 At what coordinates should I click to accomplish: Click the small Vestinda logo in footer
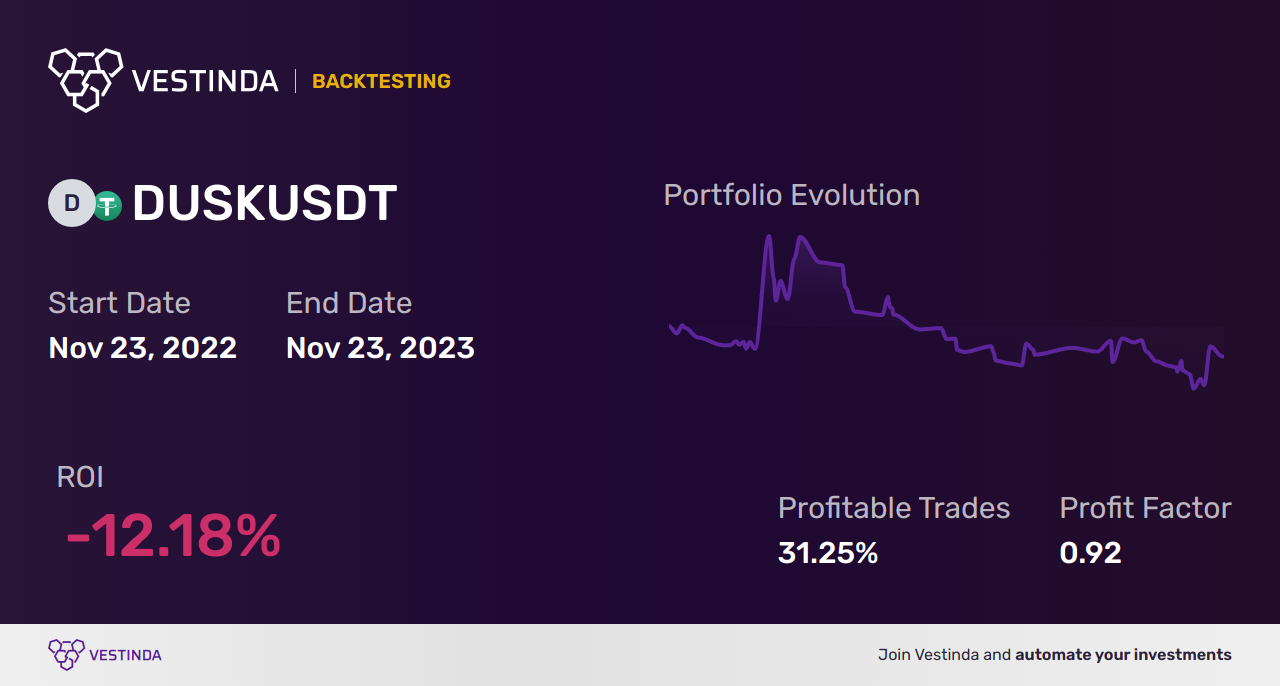pos(66,655)
